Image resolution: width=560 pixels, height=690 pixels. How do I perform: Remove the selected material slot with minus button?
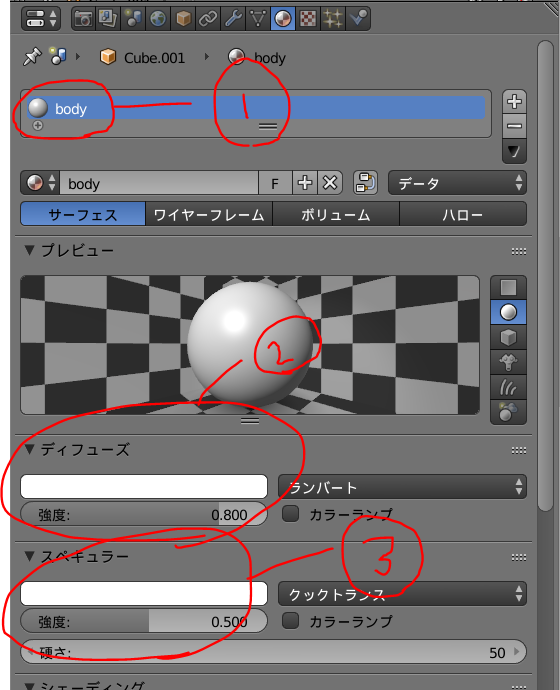514,126
